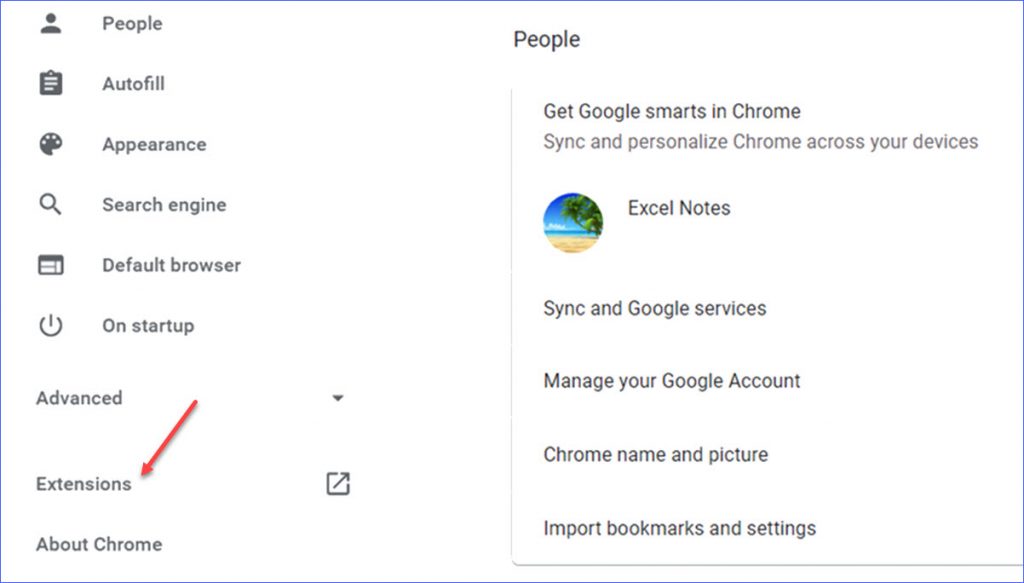Viewport: 1024px width, 583px height.
Task: Click the People section heading
Action: (546, 39)
